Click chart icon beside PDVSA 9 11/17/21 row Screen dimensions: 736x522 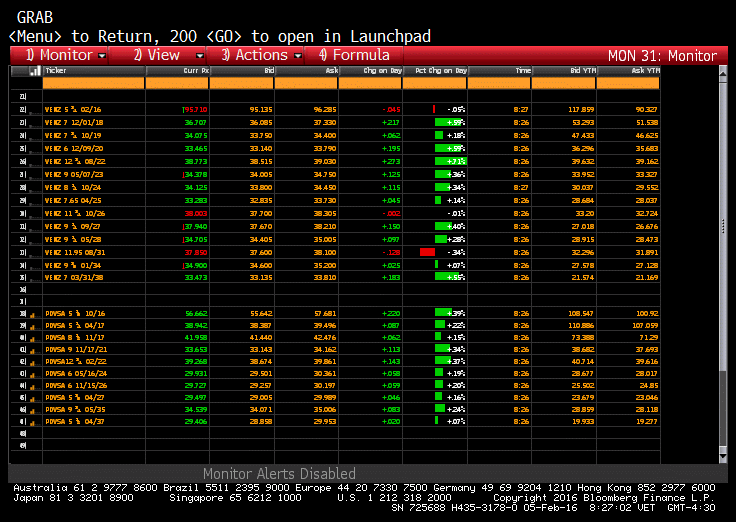pos(32,351)
